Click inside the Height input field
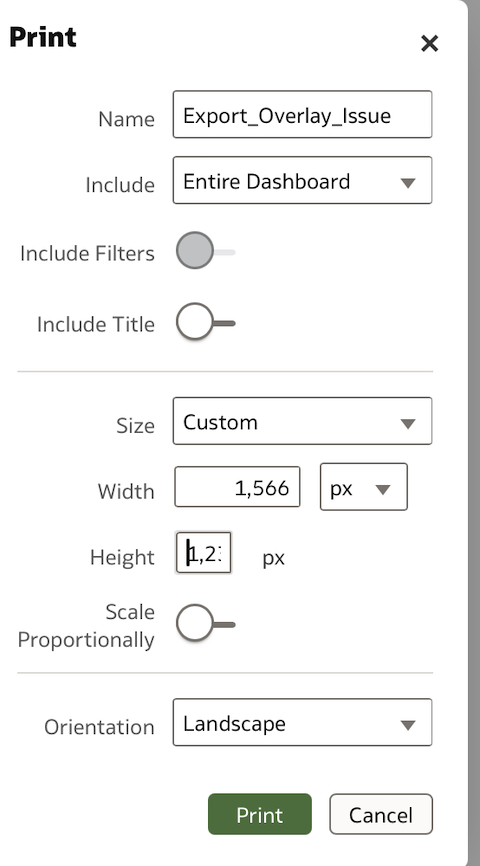 (x=203, y=552)
